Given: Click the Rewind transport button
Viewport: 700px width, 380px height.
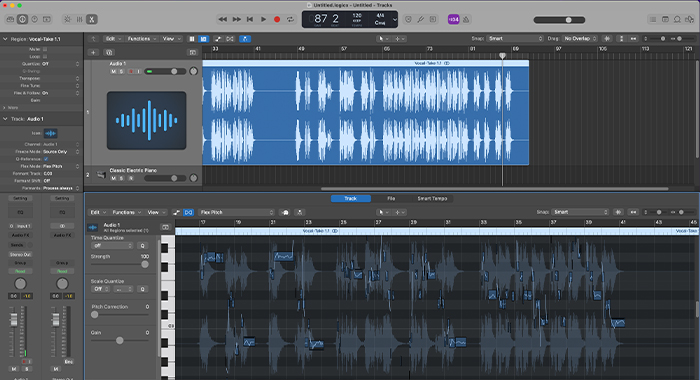Looking at the screenshot, I should (x=222, y=19).
